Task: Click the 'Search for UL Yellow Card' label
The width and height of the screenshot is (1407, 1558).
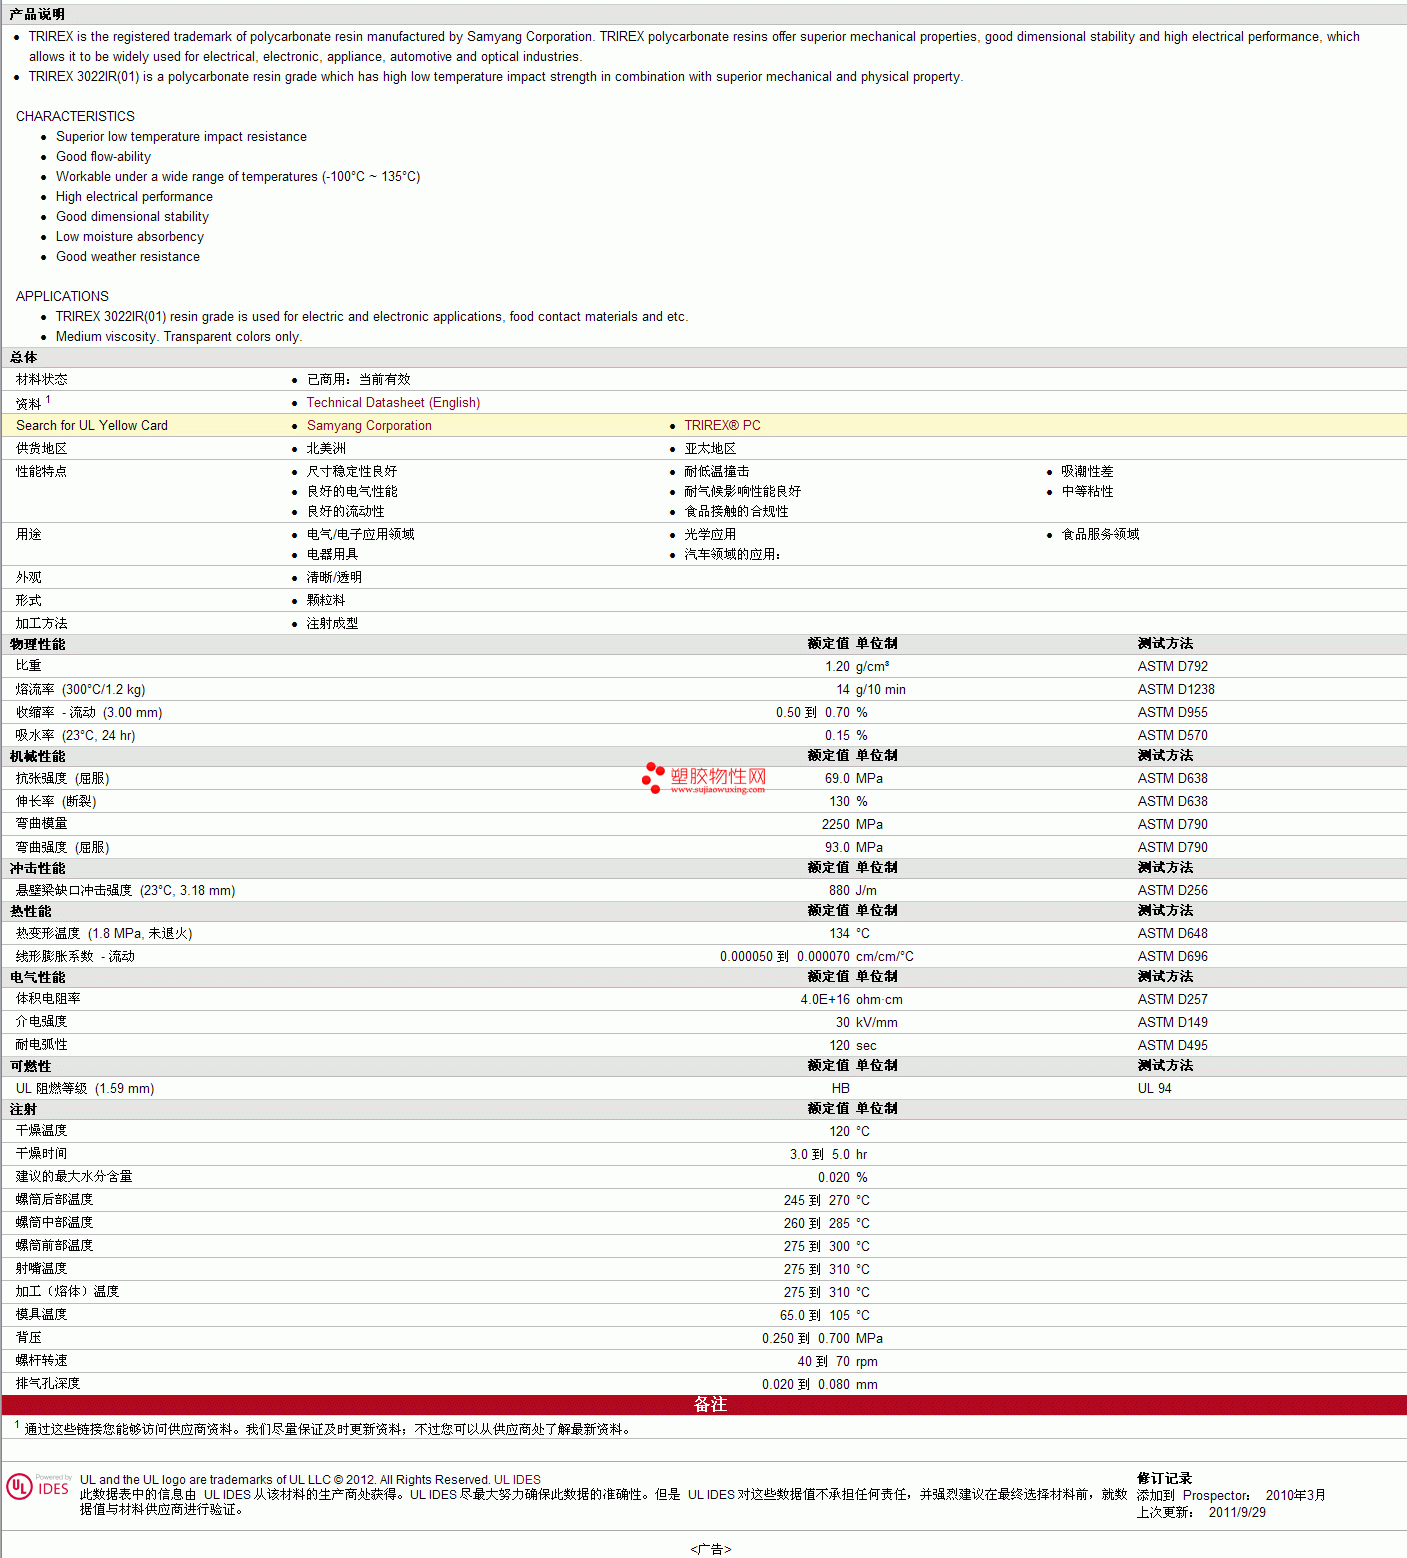Action: click(x=92, y=425)
